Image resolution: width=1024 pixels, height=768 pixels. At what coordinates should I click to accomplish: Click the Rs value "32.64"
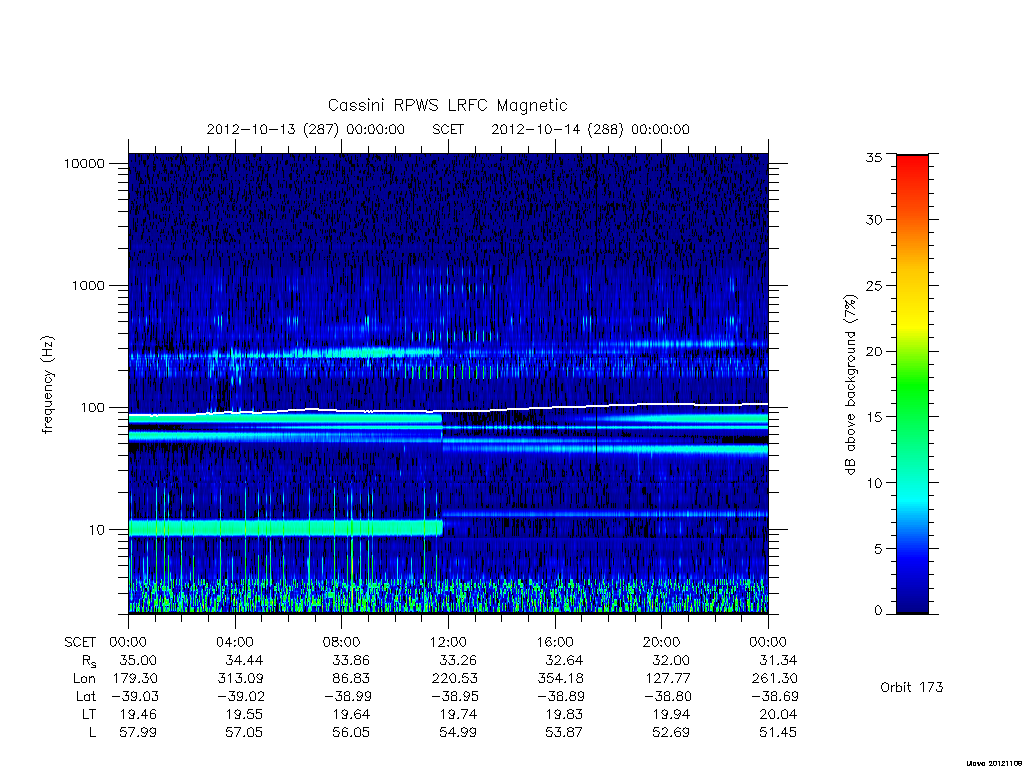(x=564, y=660)
